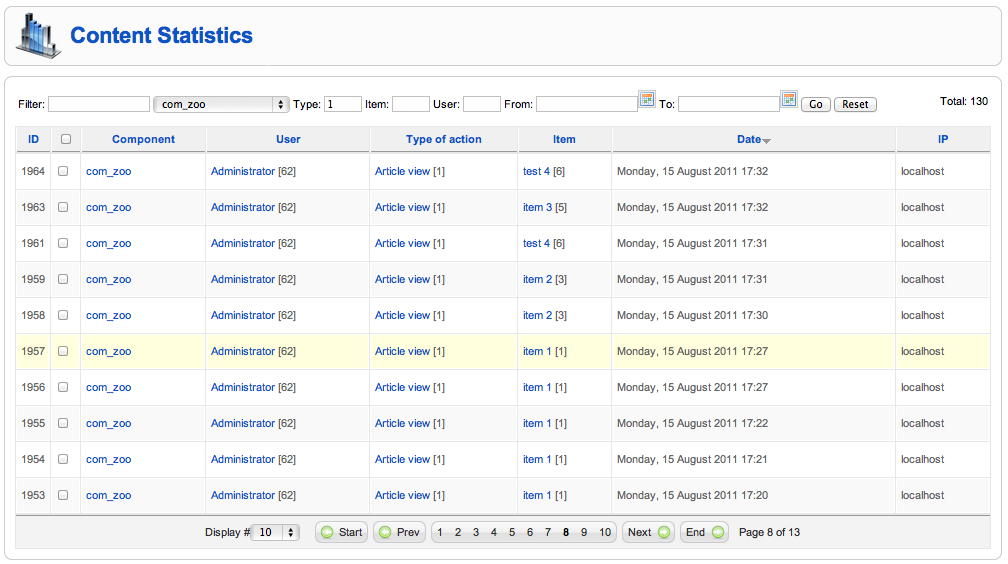Image resolution: width=1008 pixels, height=564 pixels.
Task: Sort by the Date column arrow
Action: click(x=766, y=140)
